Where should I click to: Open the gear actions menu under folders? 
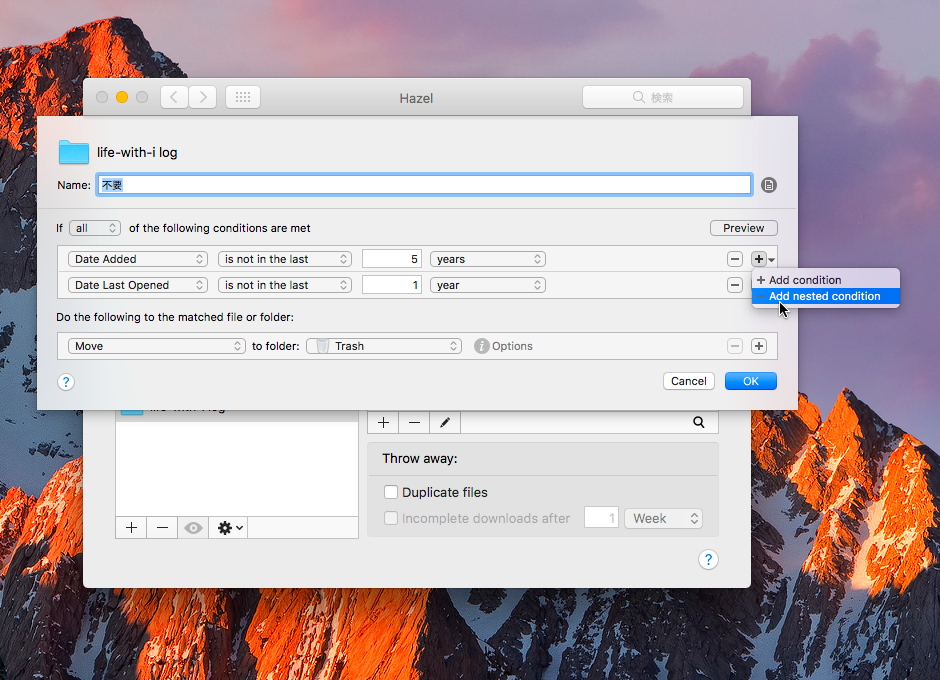click(230, 528)
